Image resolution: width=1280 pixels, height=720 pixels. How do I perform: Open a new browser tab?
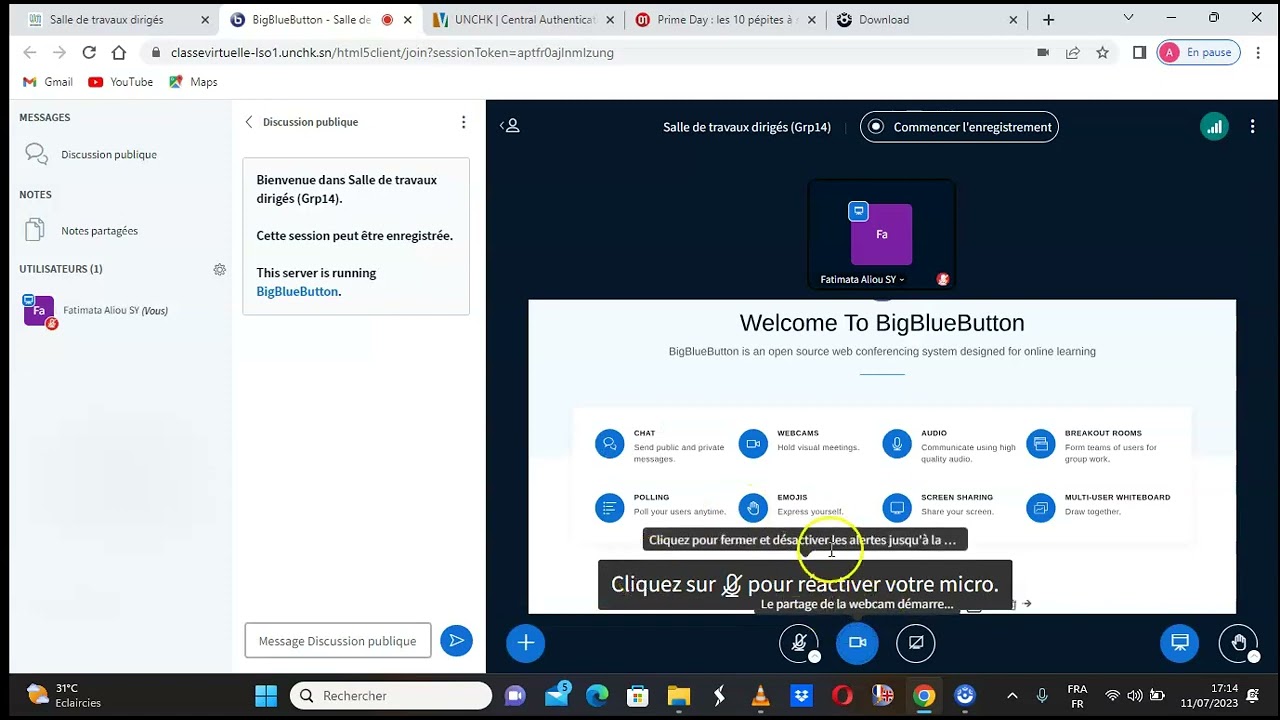click(1048, 20)
